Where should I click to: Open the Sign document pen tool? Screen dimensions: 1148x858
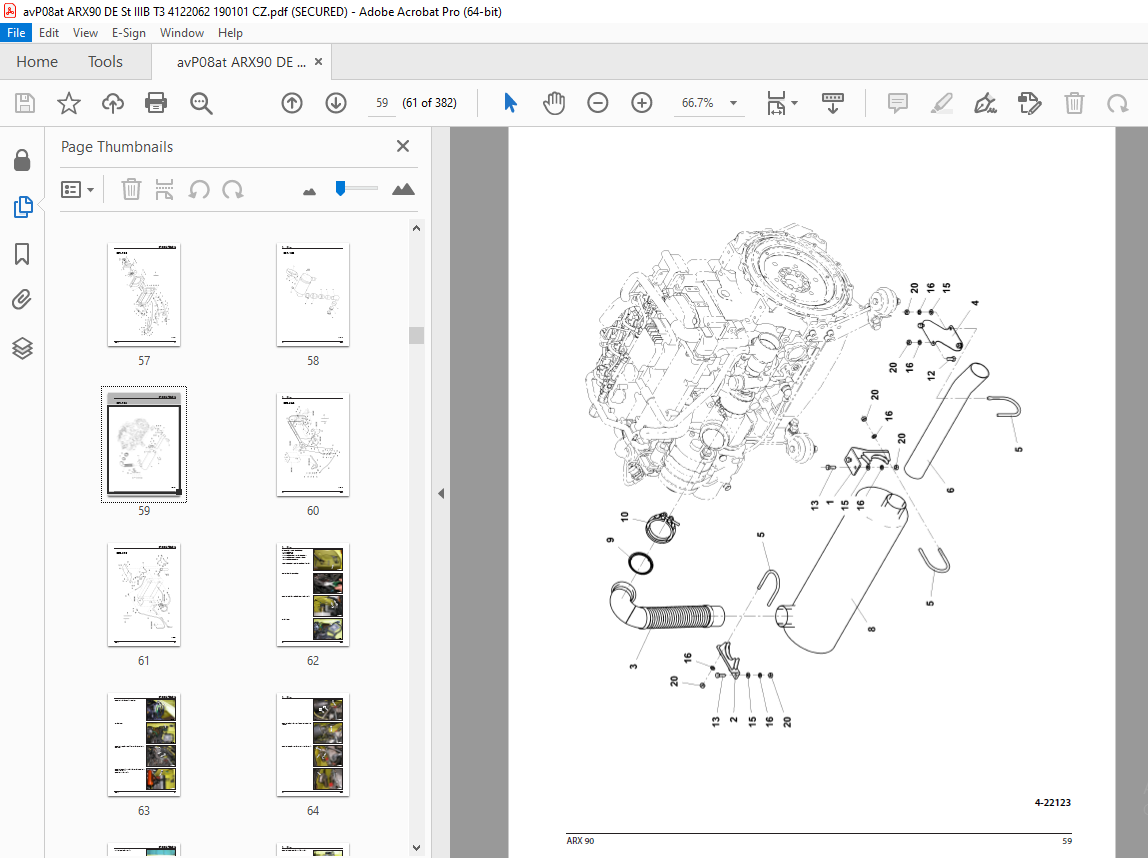(985, 103)
